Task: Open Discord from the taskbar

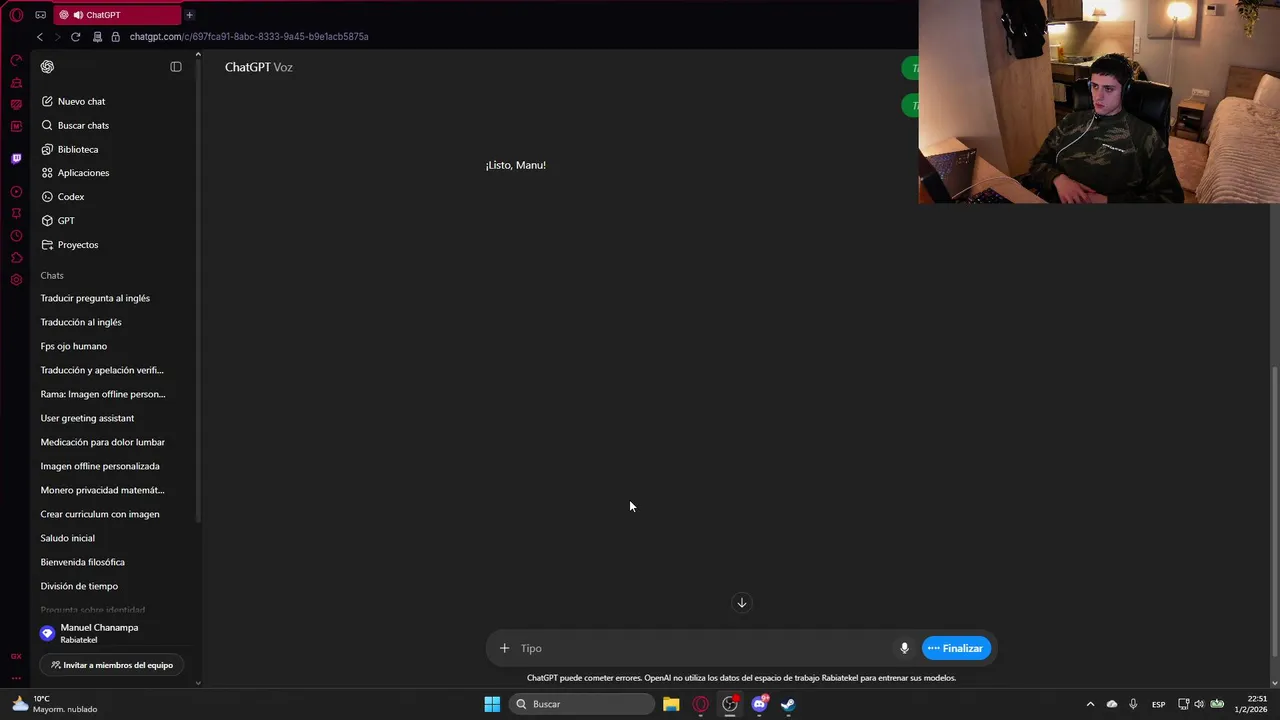Action: point(759,704)
